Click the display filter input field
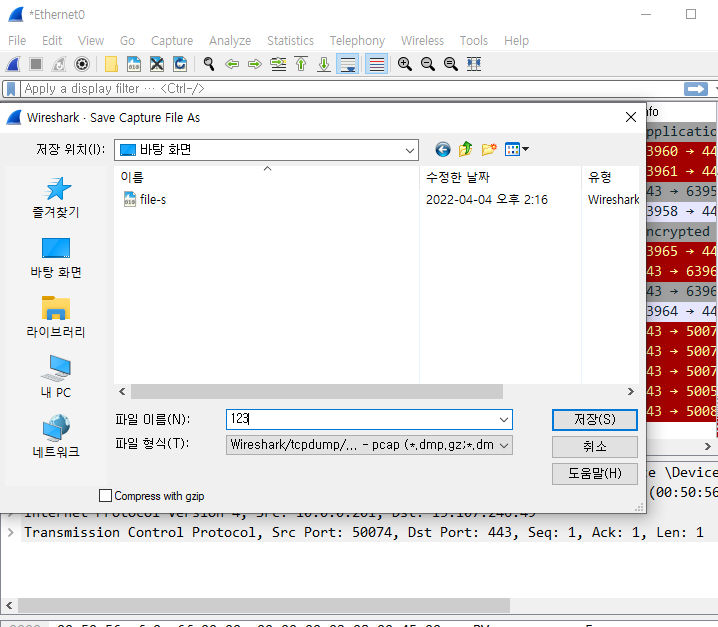Screen dimensions: 718x627 coord(350,89)
